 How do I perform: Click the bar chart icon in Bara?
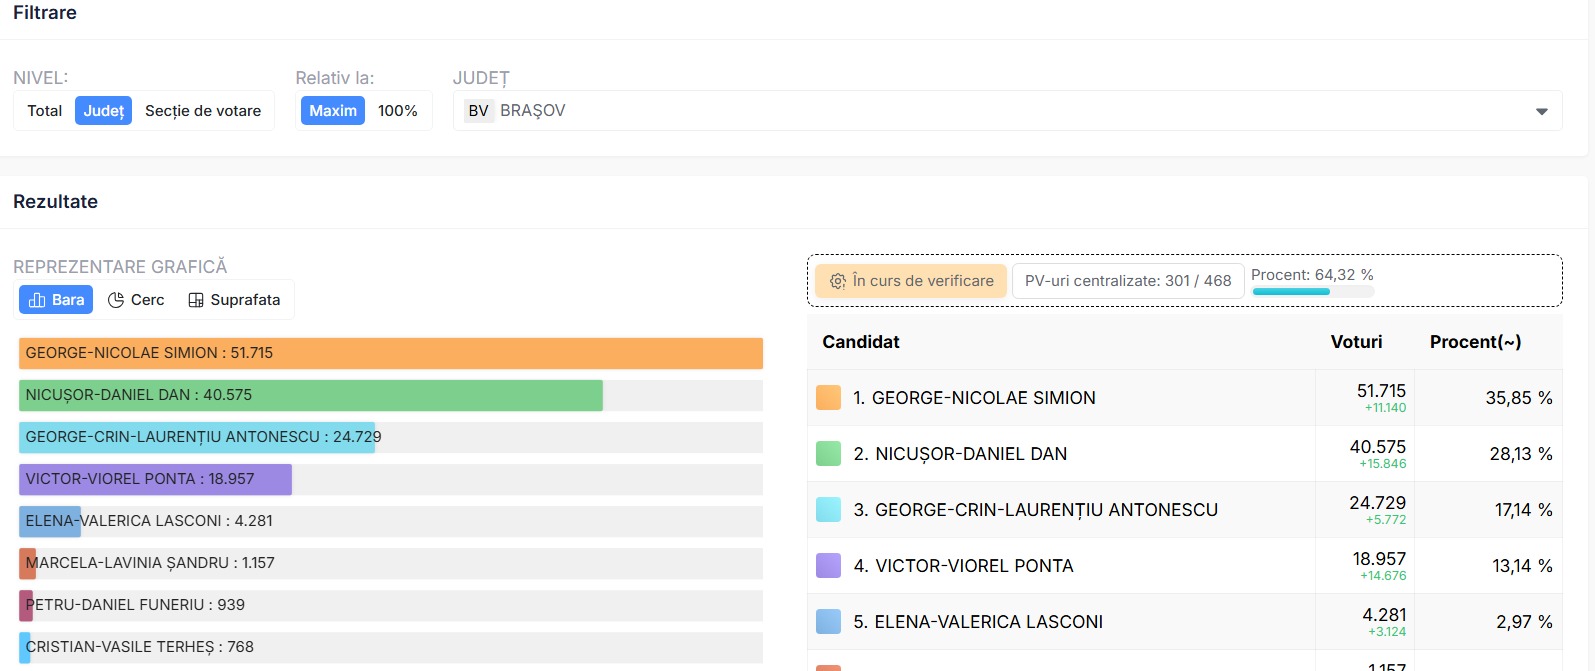[37, 300]
